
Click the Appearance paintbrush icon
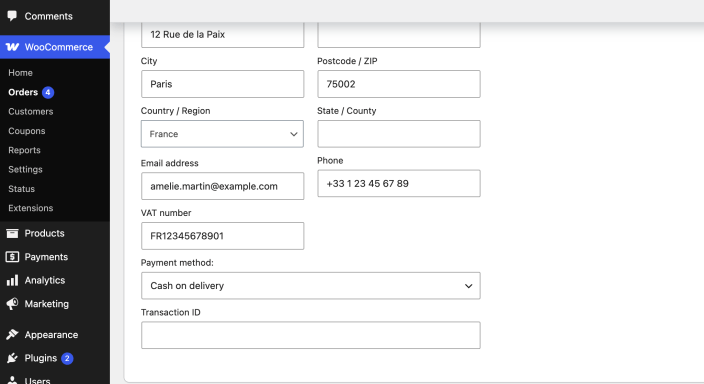[12, 335]
